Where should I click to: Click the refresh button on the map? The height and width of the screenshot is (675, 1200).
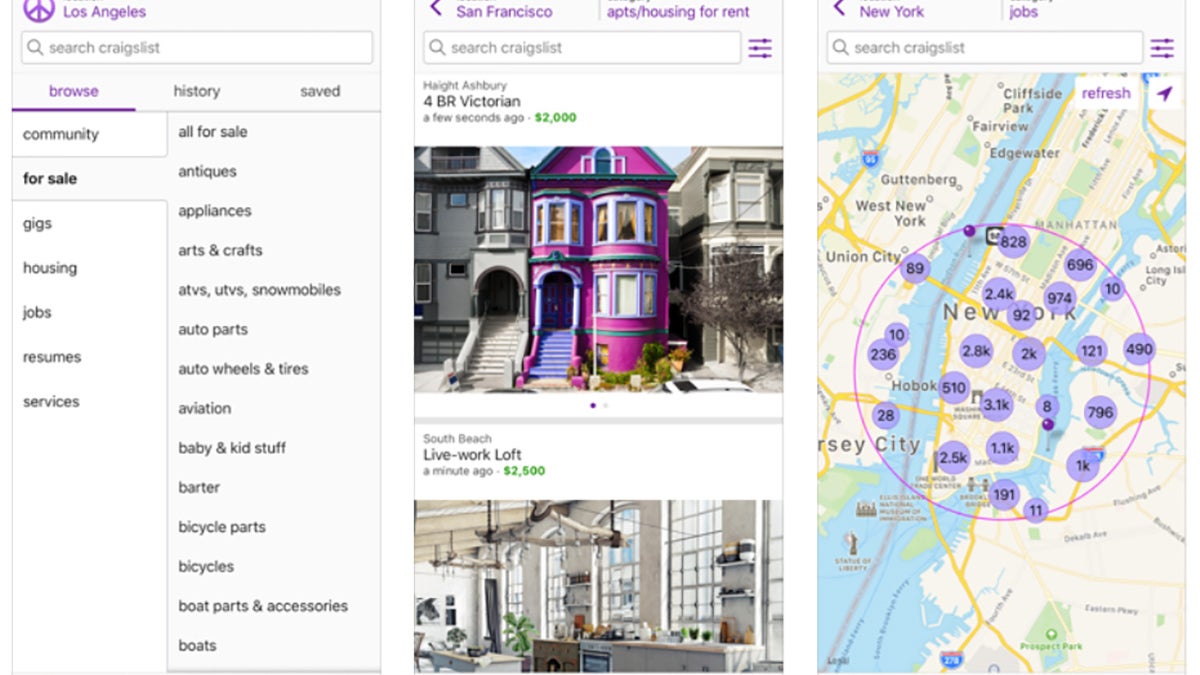(1106, 93)
